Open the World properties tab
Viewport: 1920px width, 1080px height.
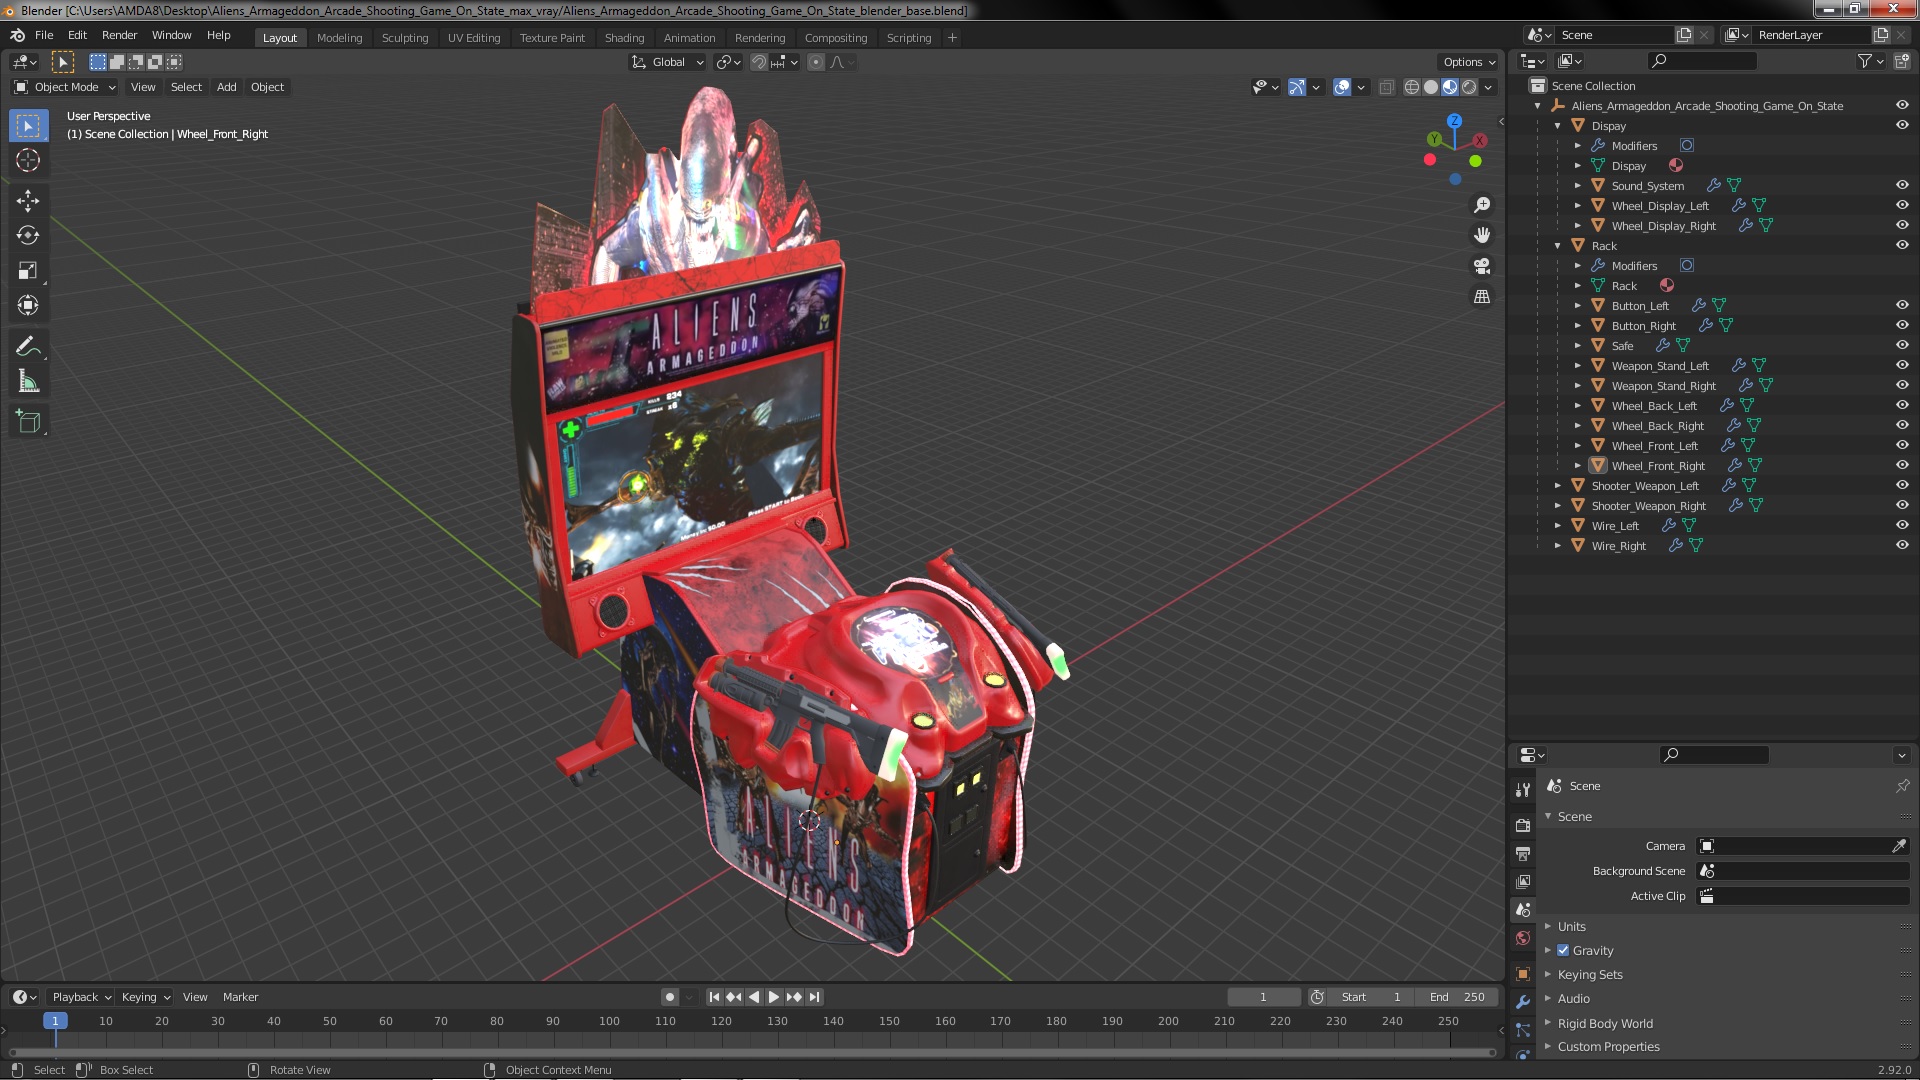pos(1523,938)
